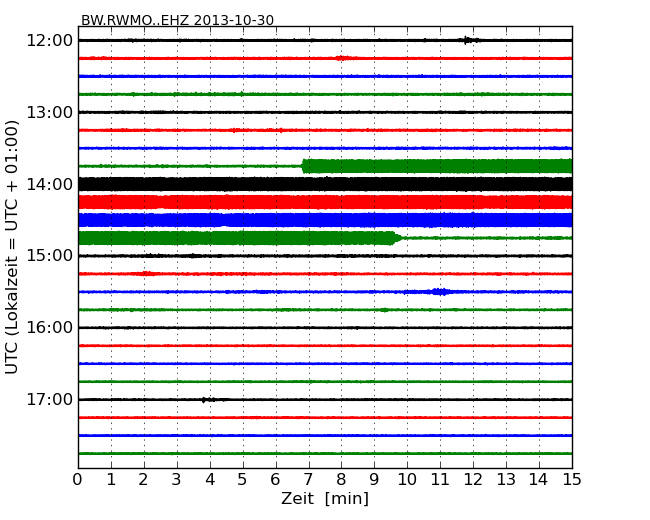
Task: Click the tapering end of thick green 14:45 signal
Action: pyautogui.click(x=396, y=238)
